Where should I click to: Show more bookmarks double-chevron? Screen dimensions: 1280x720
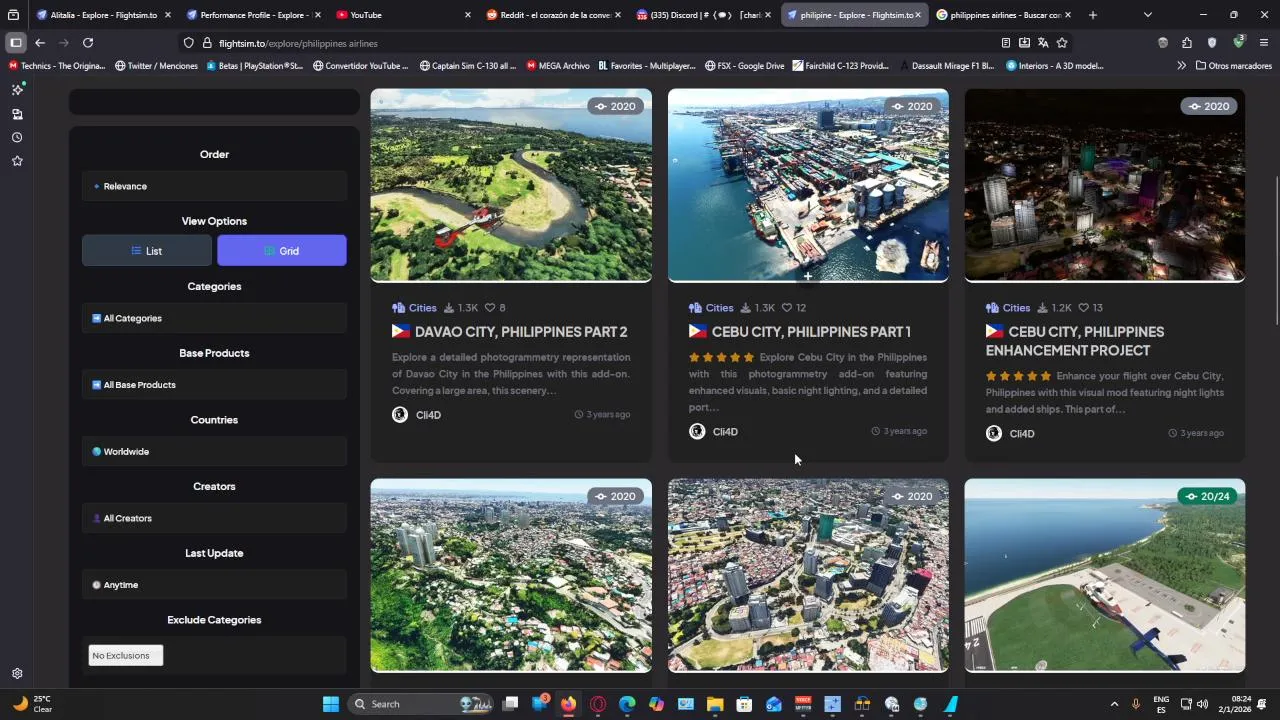(x=1181, y=66)
